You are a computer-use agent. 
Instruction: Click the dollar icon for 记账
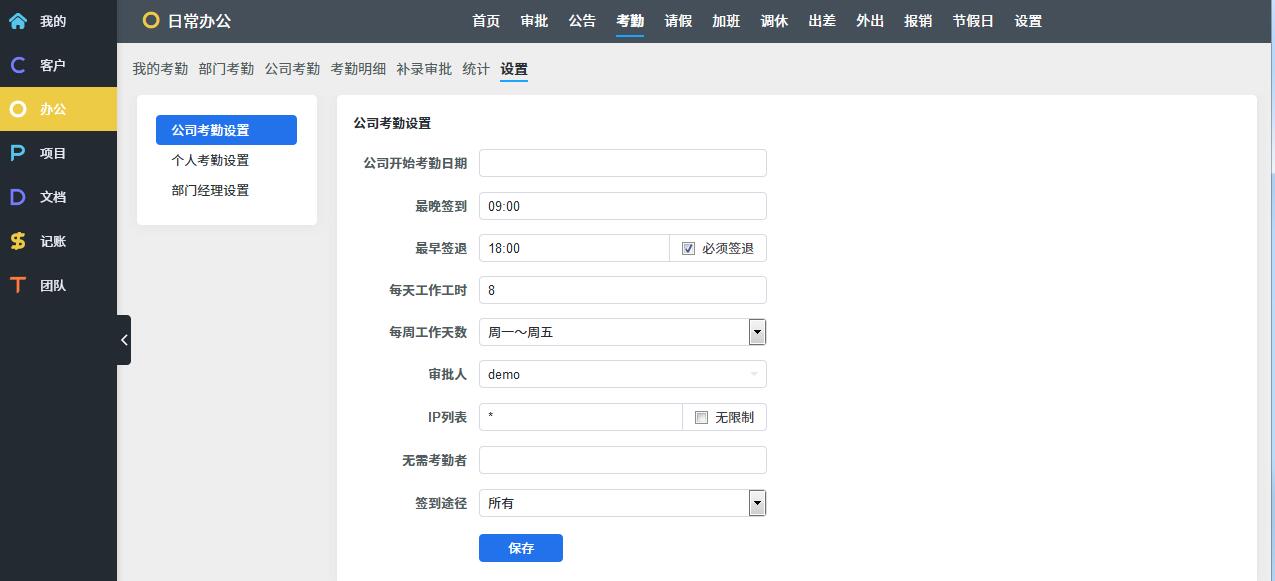(17, 241)
